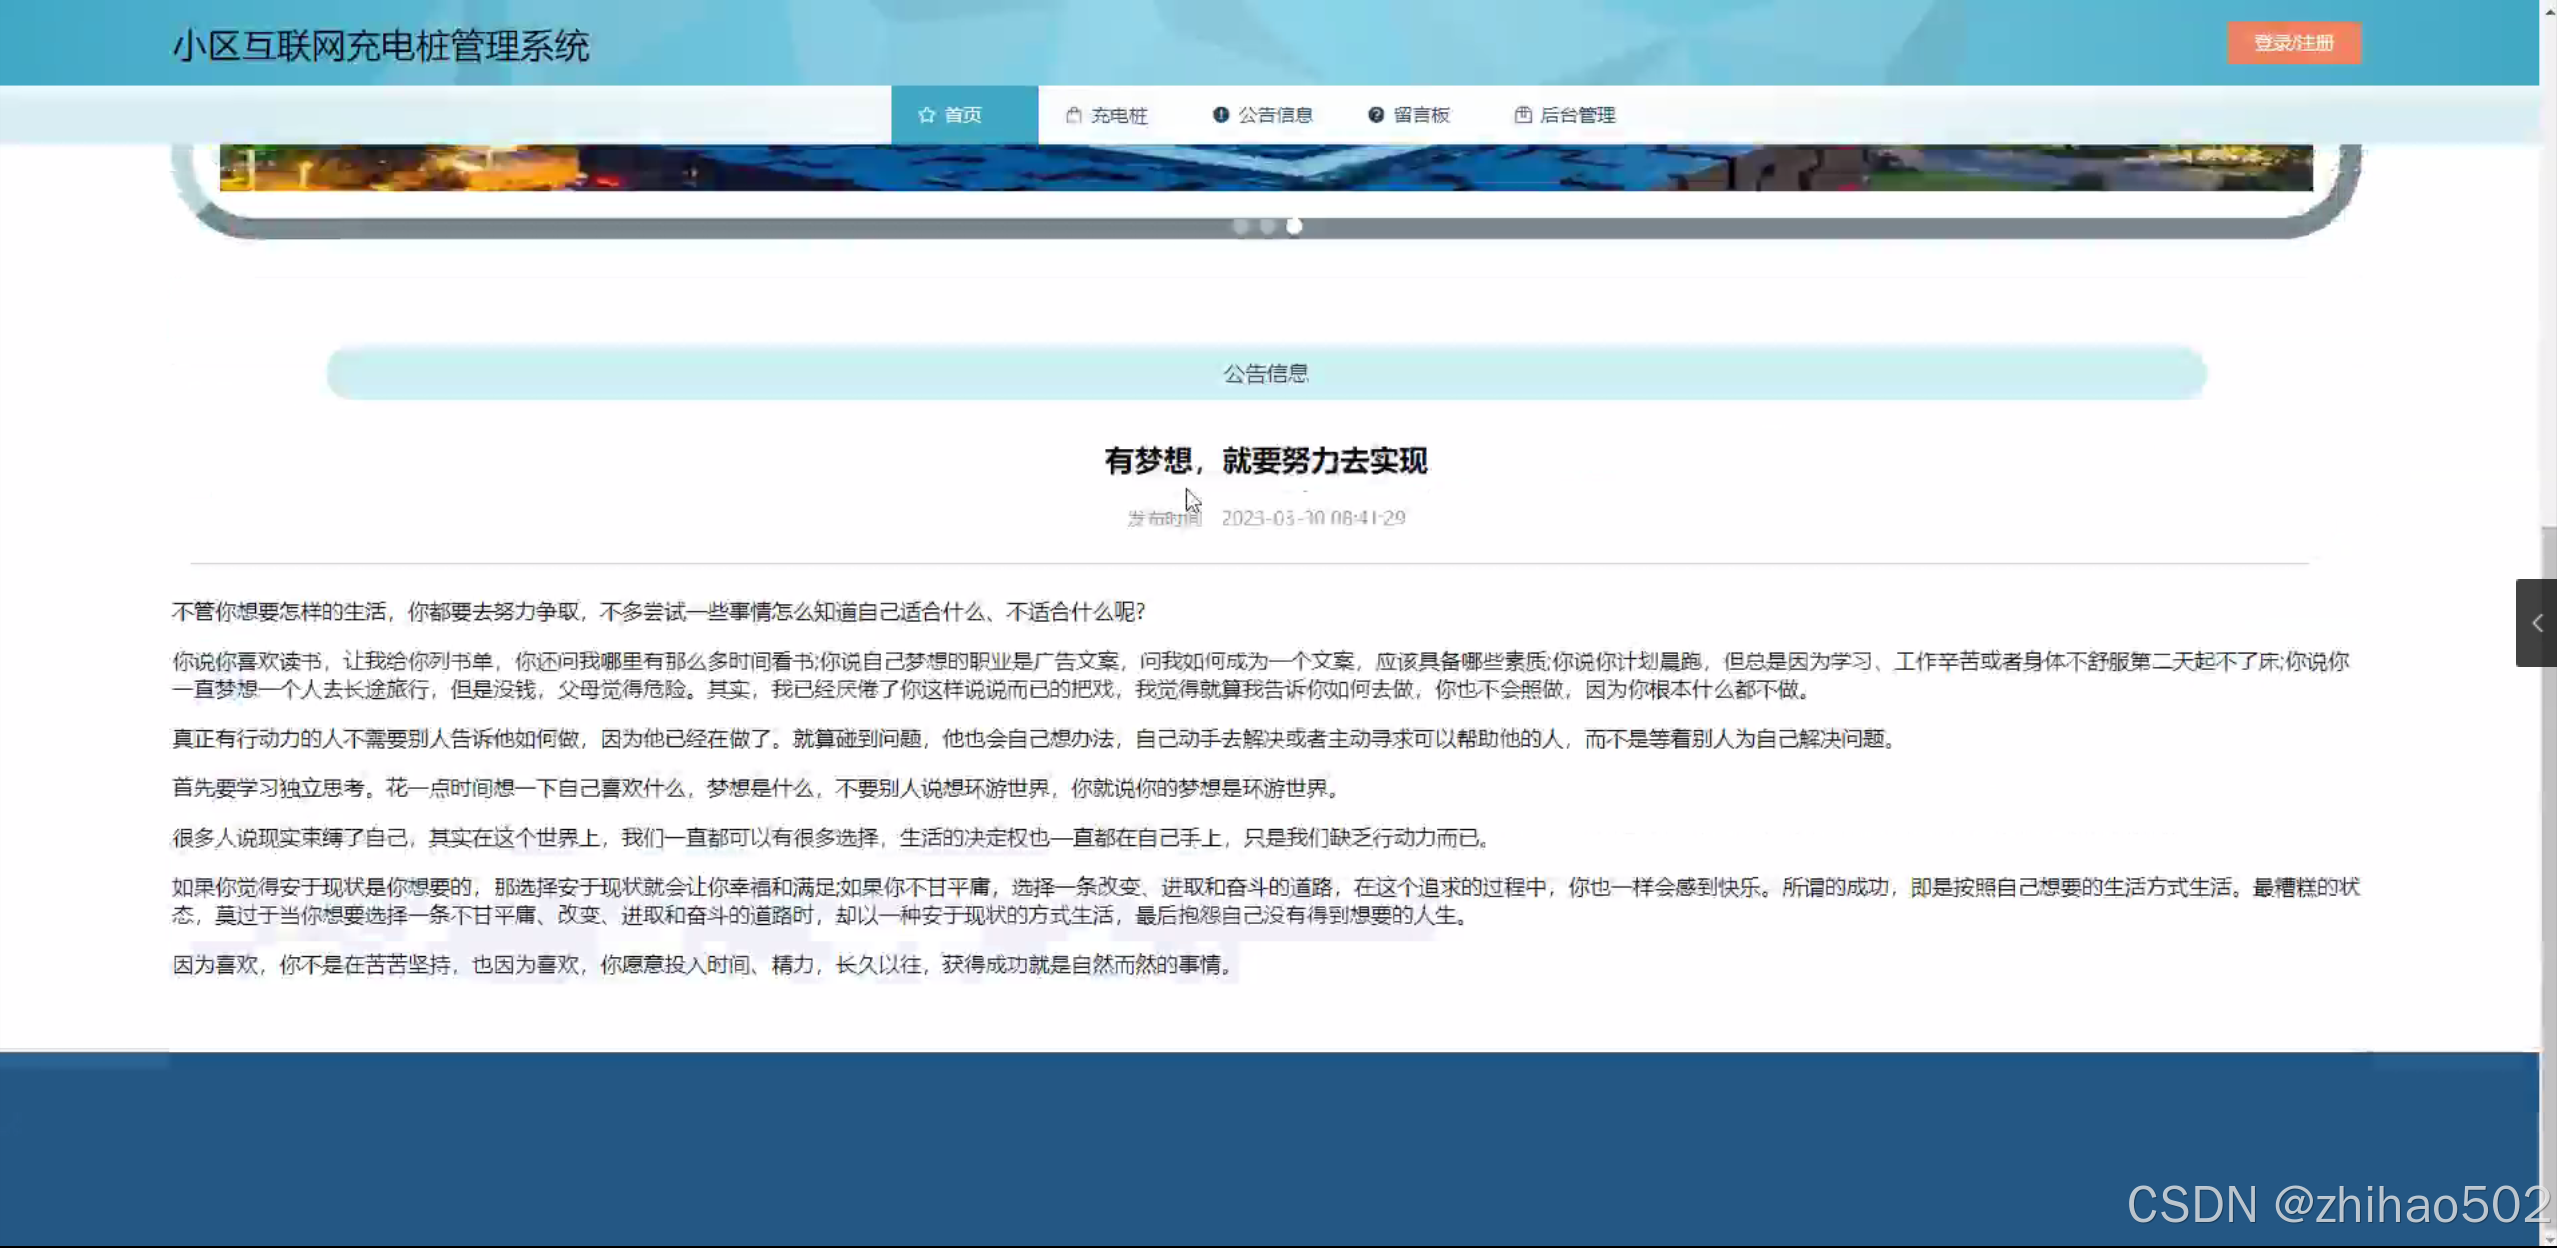Click the last paragraph starting 因为喜欢
The width and height of the screenshot is (2557, 1248).
[704, 965]
